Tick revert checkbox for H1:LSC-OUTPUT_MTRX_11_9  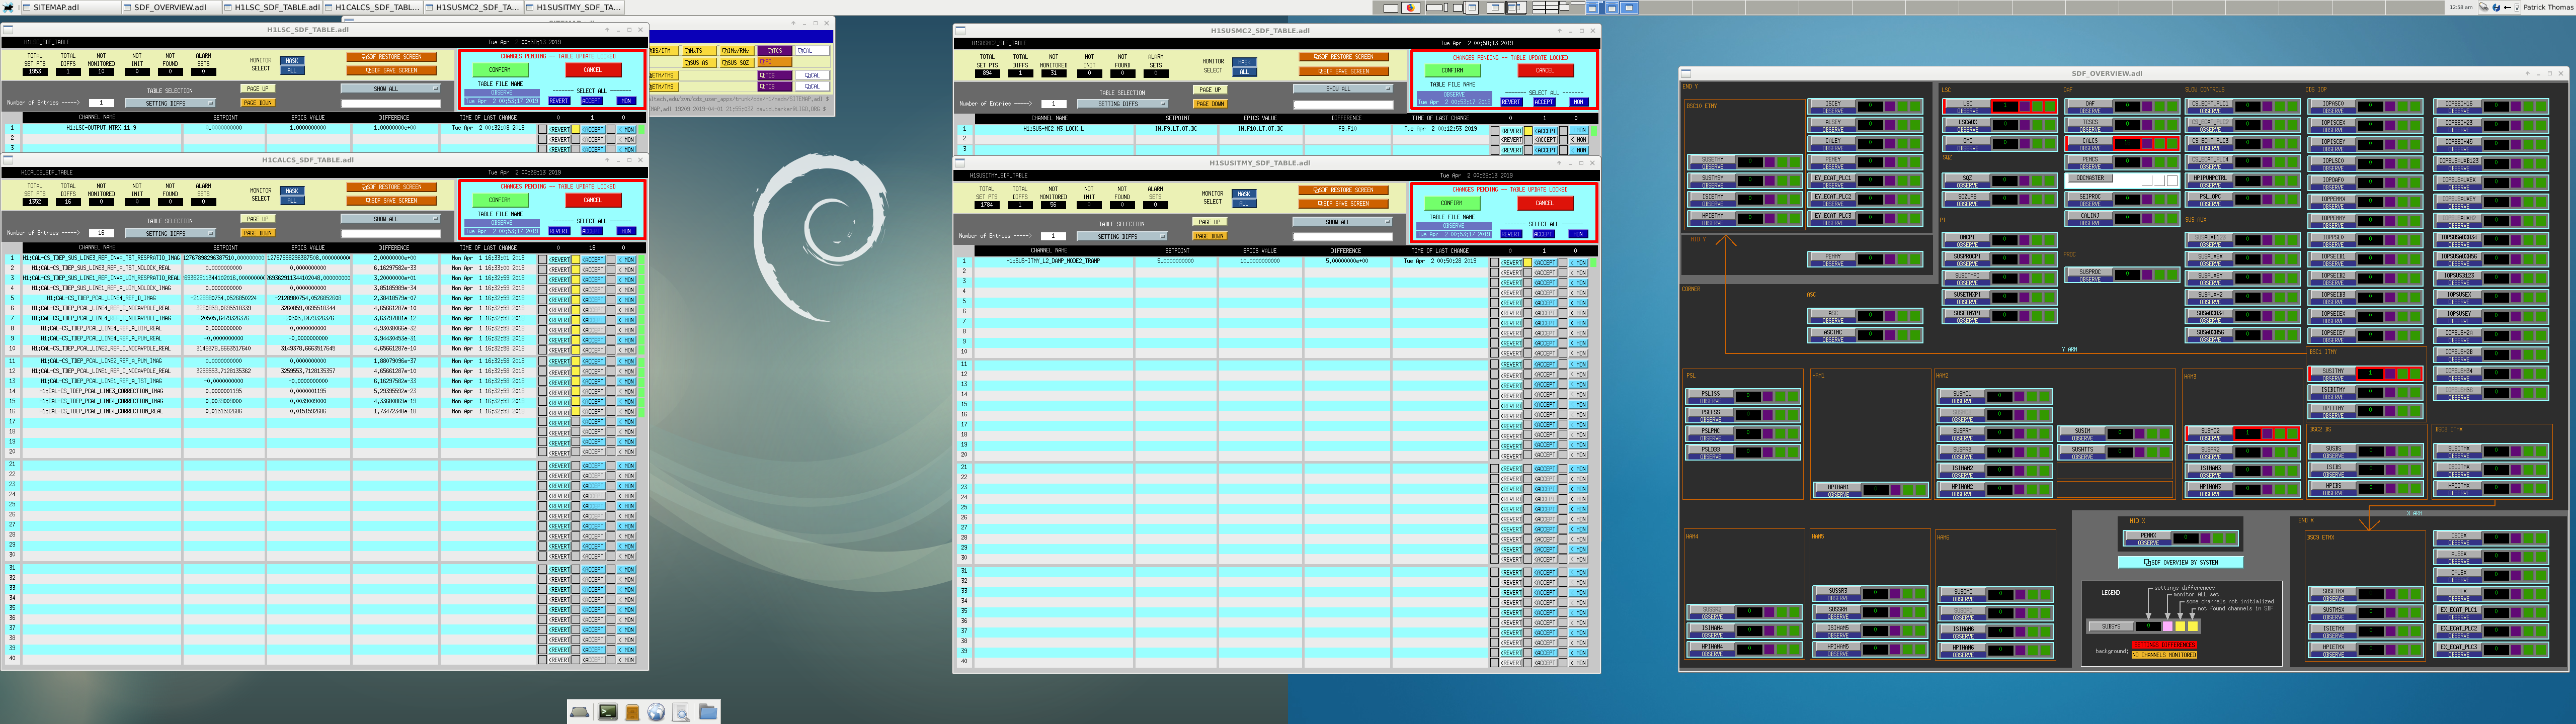pos(543,129)
